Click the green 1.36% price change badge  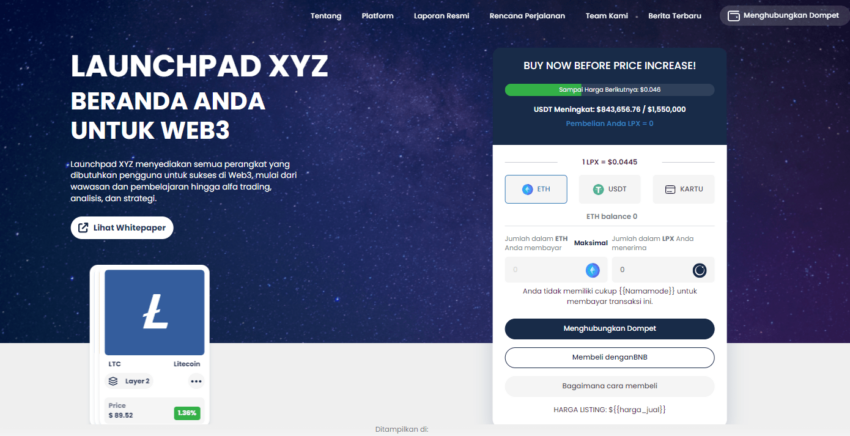[x=187, y=413]
